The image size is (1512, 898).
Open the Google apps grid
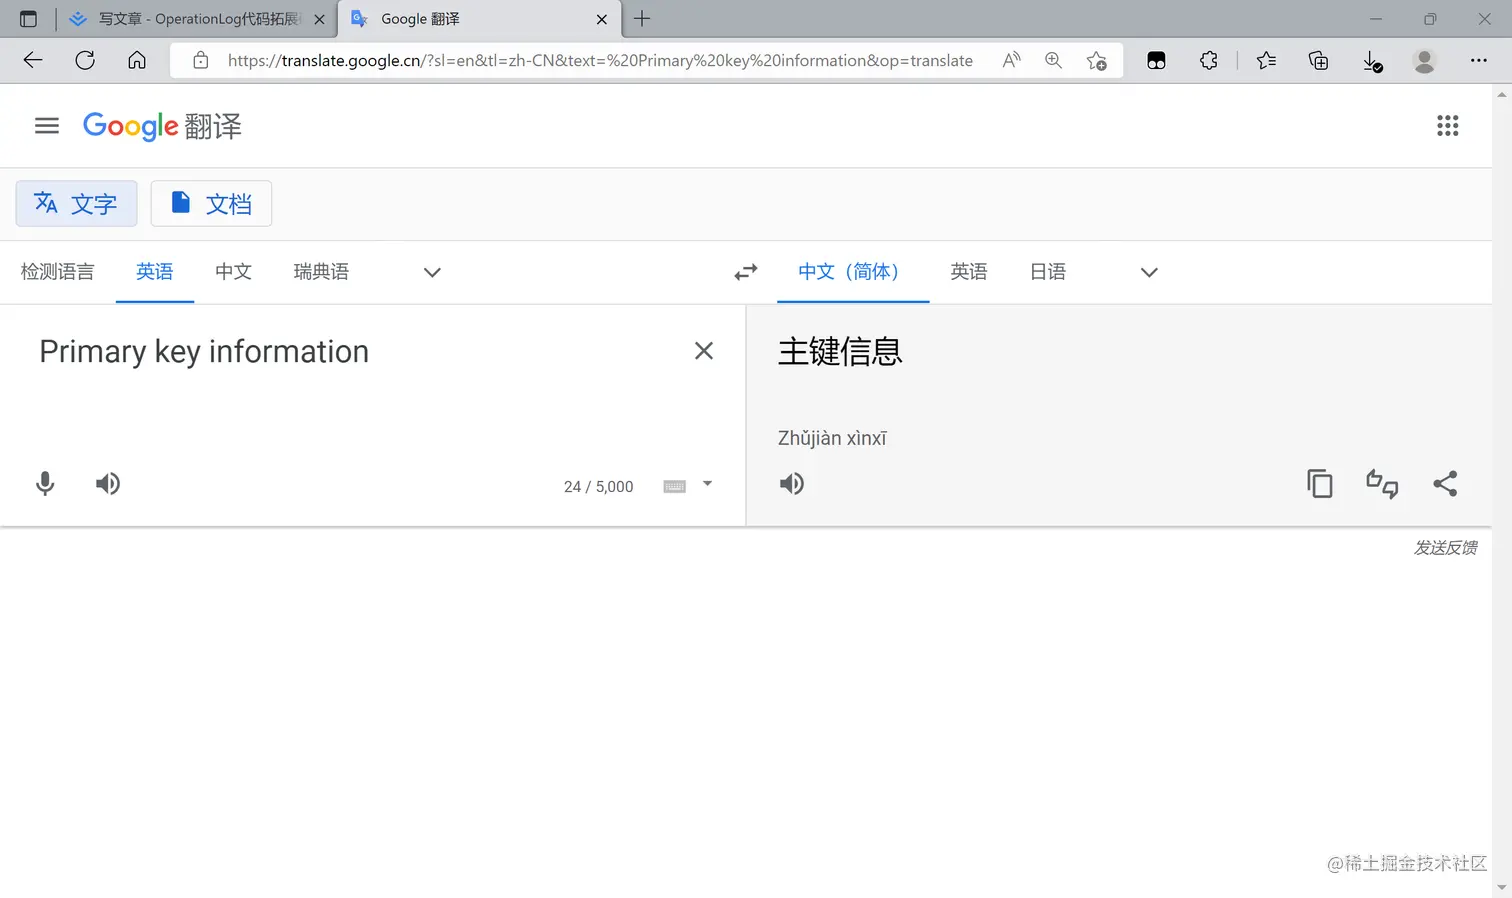pyautogui.click(x=1447, y=126)
